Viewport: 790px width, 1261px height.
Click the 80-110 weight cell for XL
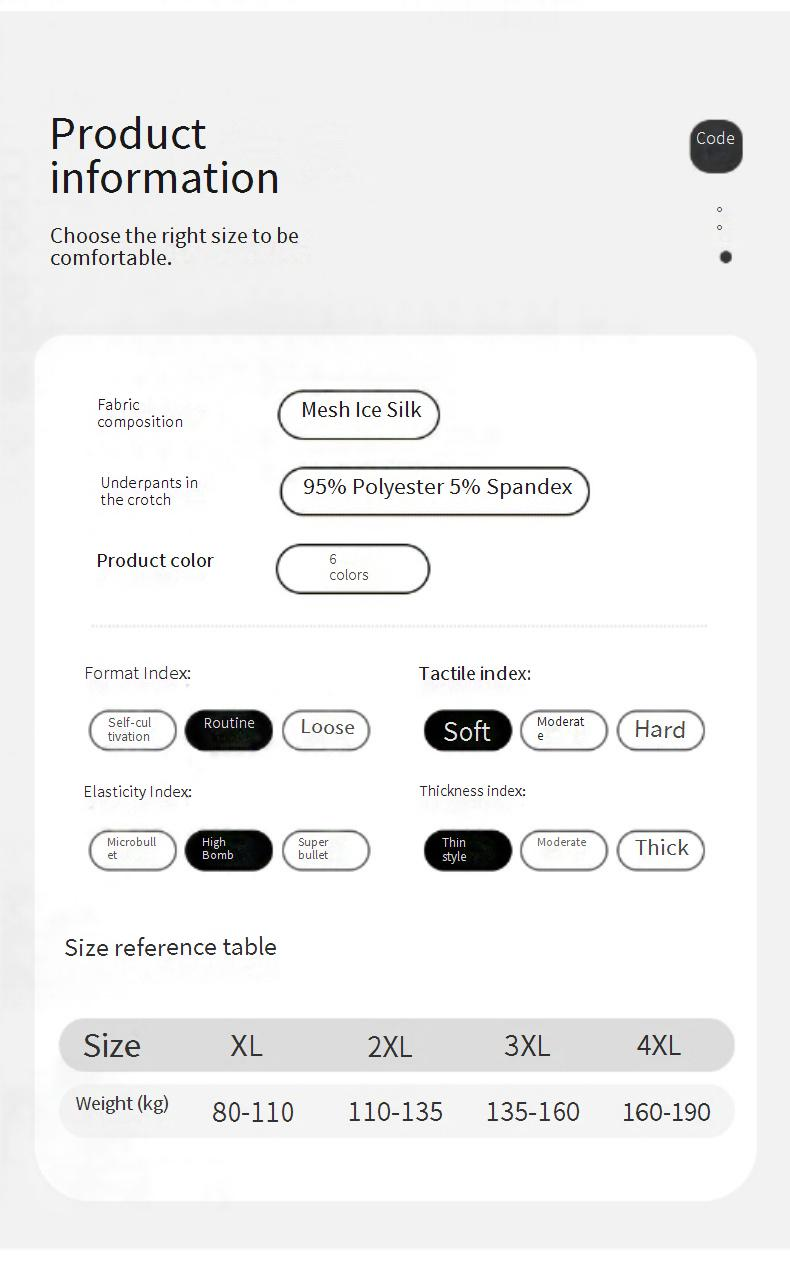253,1112
